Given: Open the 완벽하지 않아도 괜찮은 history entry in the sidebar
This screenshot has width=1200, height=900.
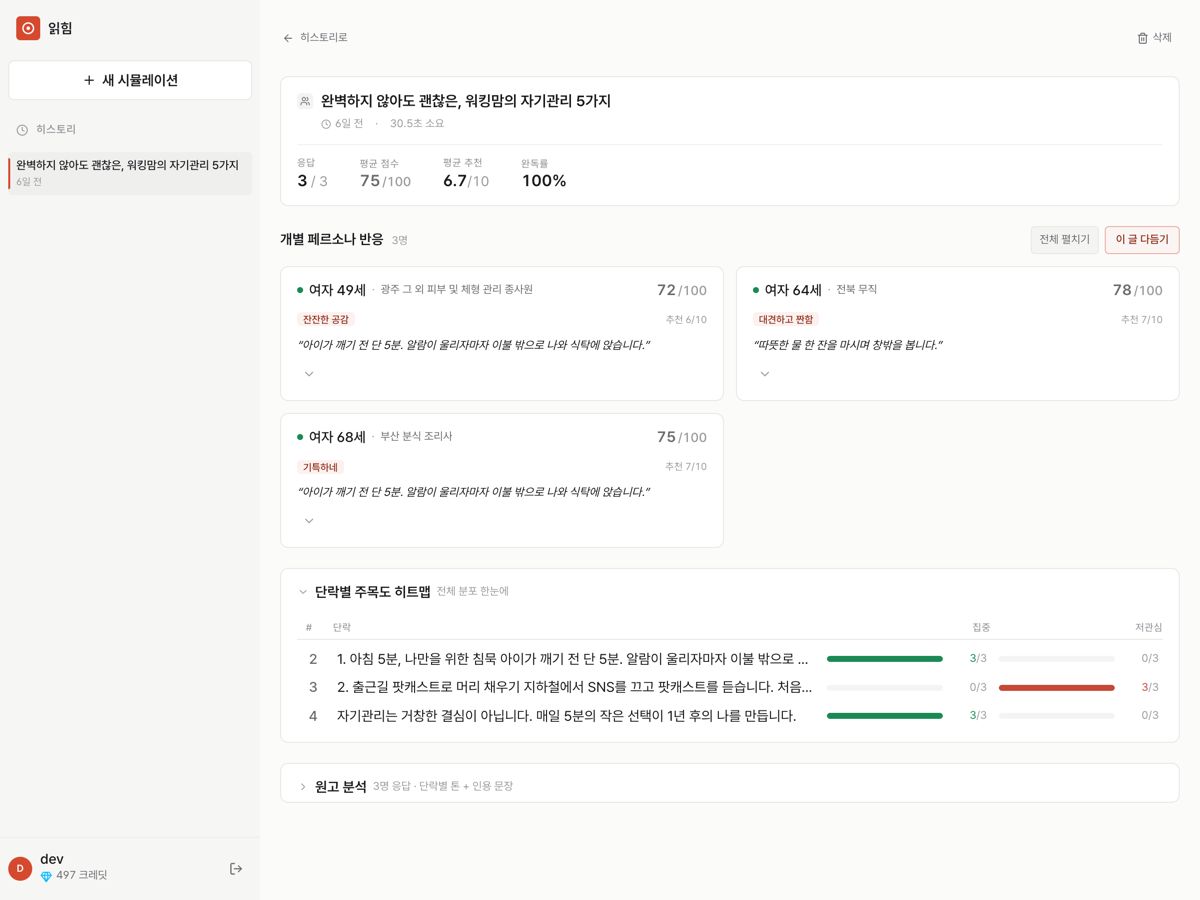Looking at the screenshot, I should [130, 172].
